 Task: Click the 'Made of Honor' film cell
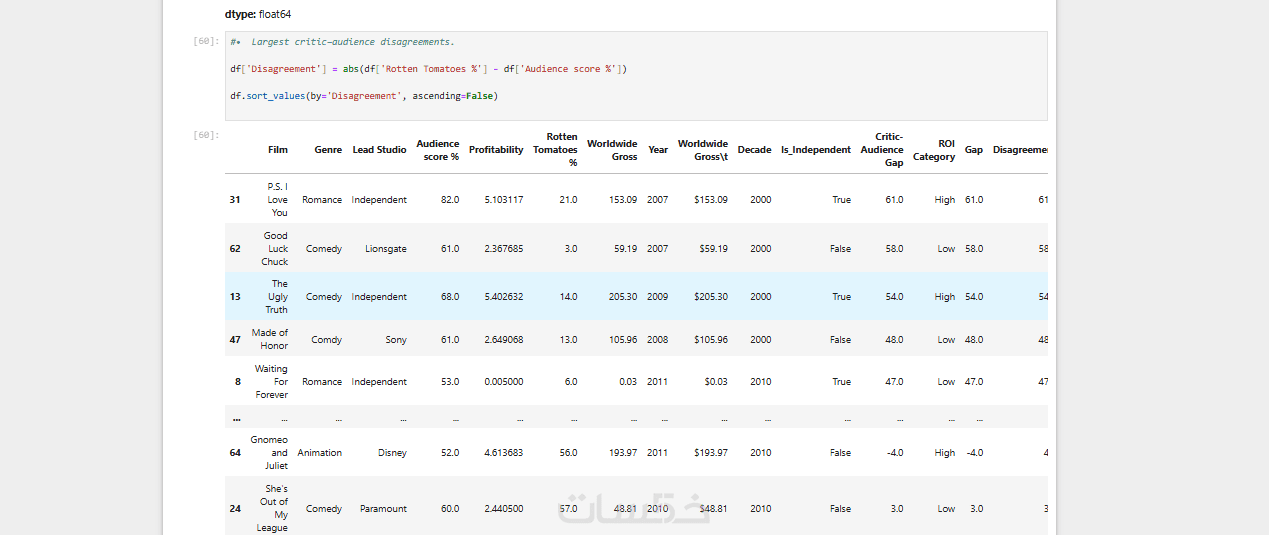click(x=269, y=340)
